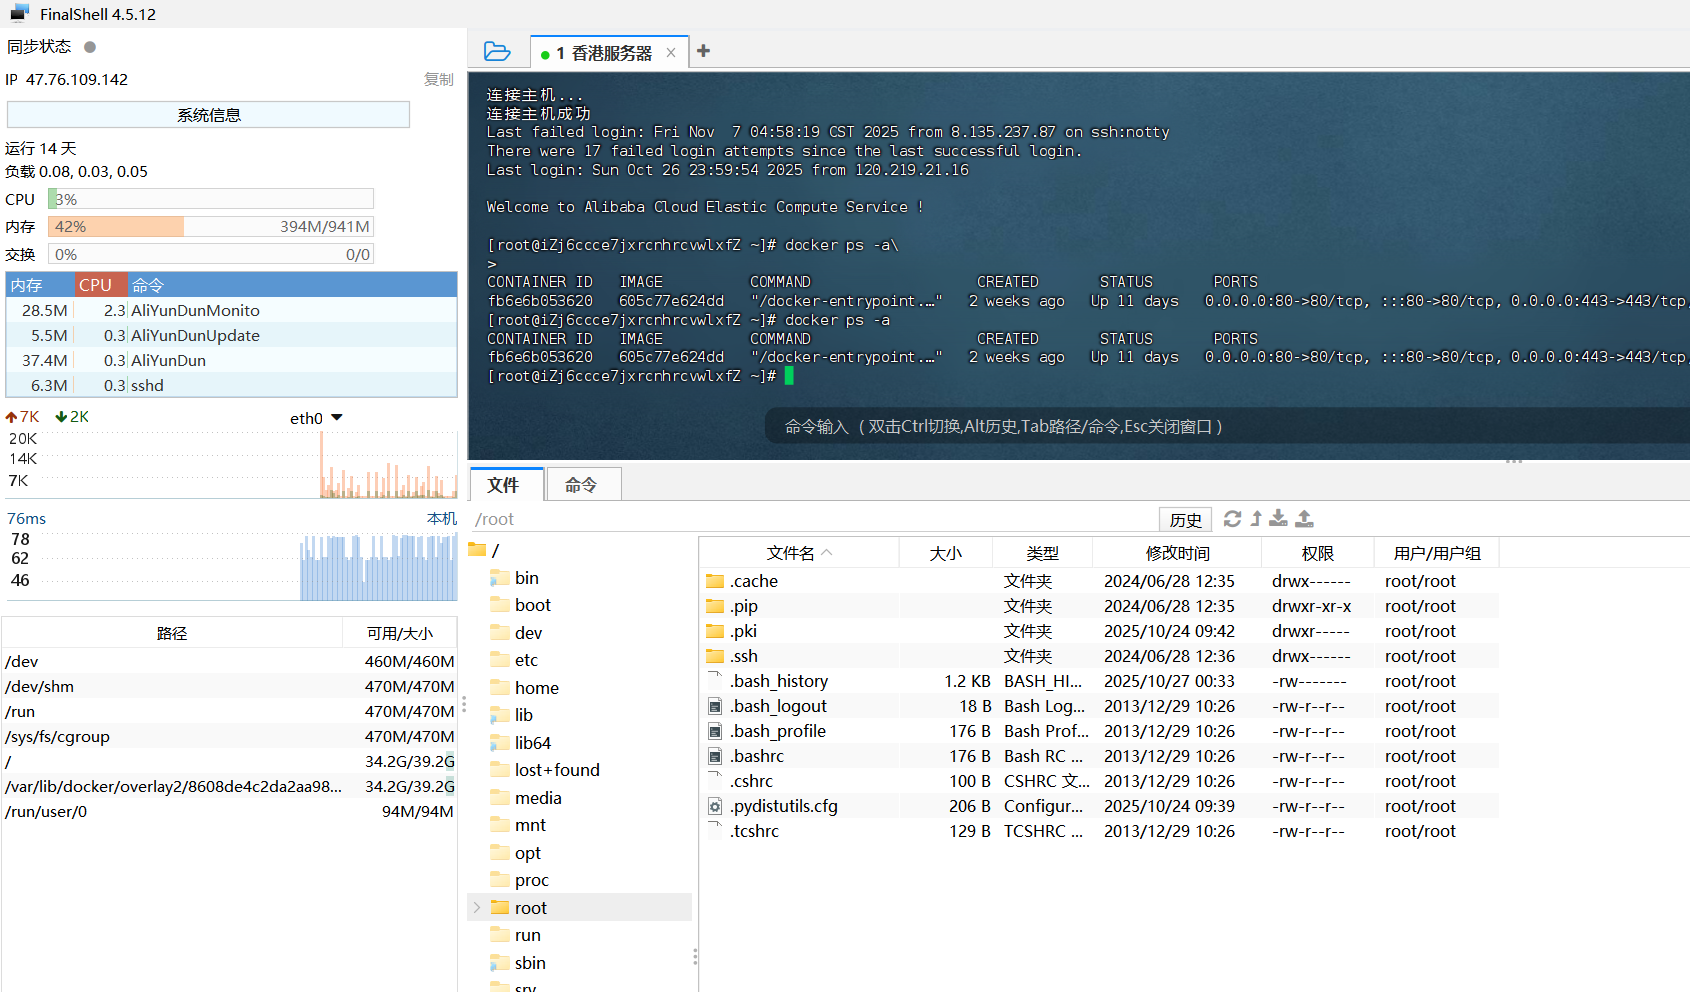The width and height of the screenshot is (1690, 992).
Task: Go up to parent directory
Action: 1256,519
